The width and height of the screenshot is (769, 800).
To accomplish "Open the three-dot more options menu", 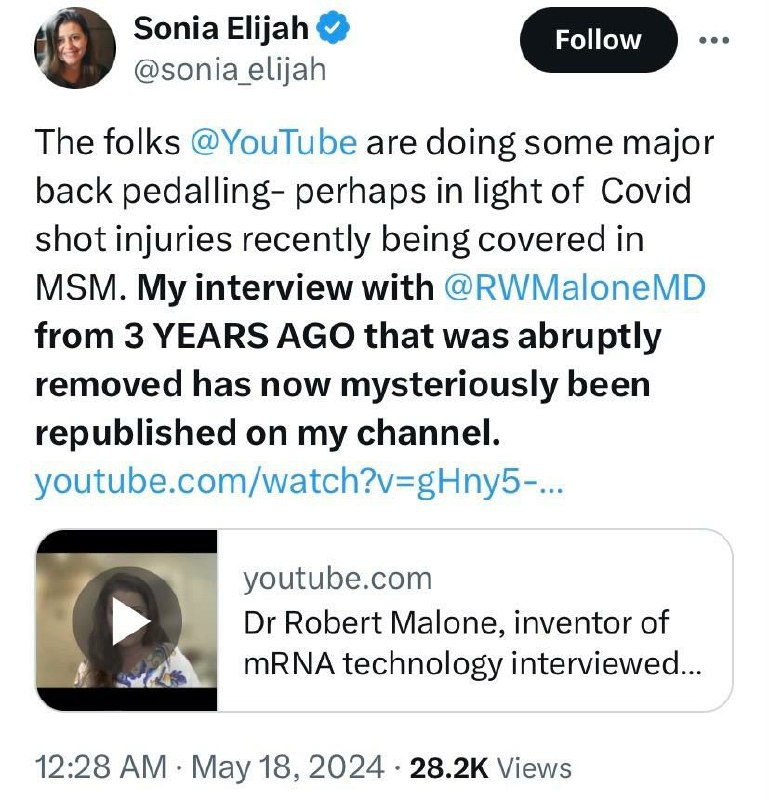I will coord(713,40).
